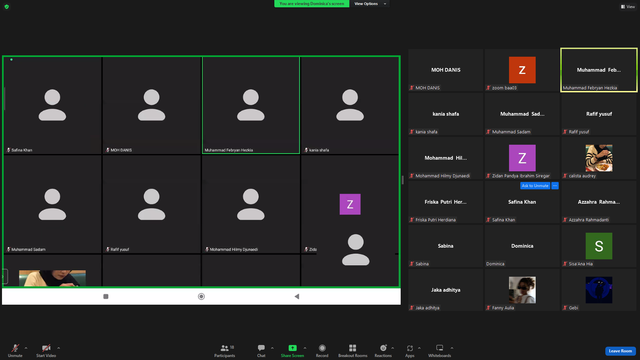640x360 pixels.
Task: Click MOH DANIS tile in shared screen
Action: (152, 105)
